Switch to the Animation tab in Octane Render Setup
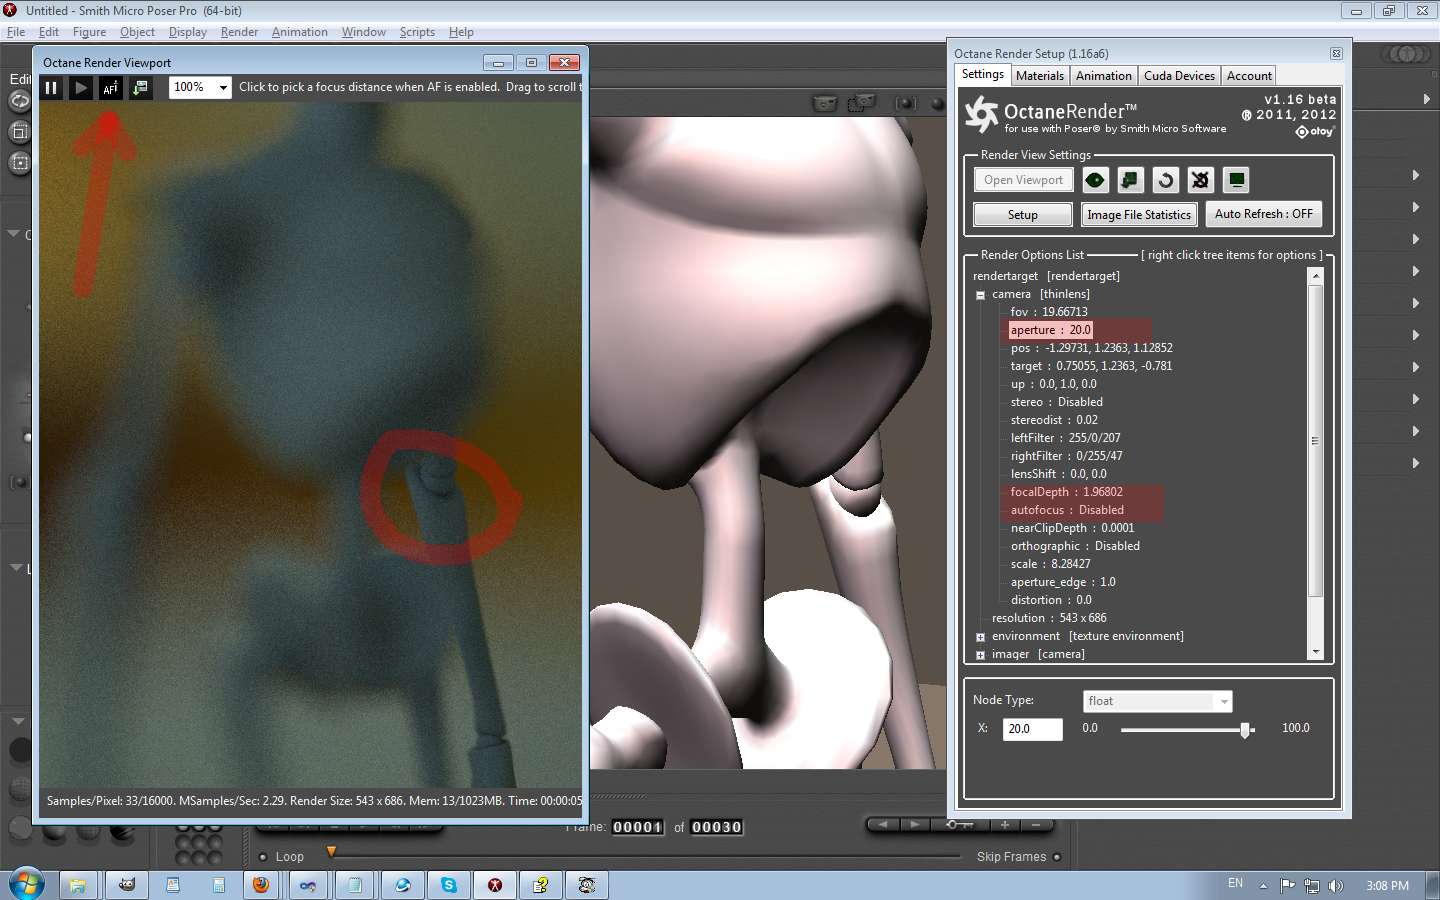Screen dimensions: 1440x900 (1104, 76)
